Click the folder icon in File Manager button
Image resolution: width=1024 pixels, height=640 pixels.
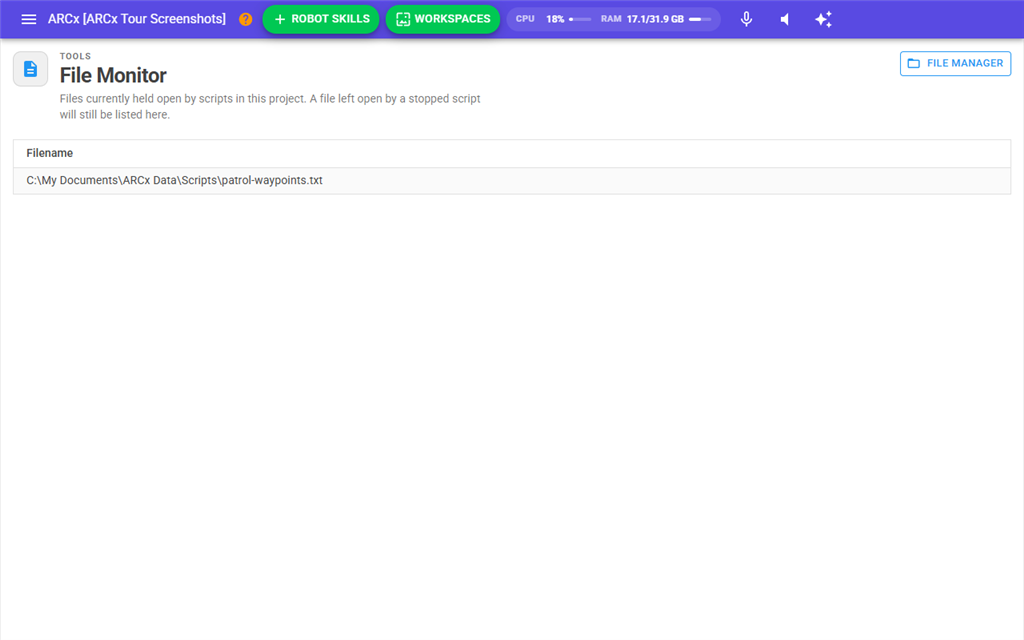pyautogui.click(x=914, y=63)
